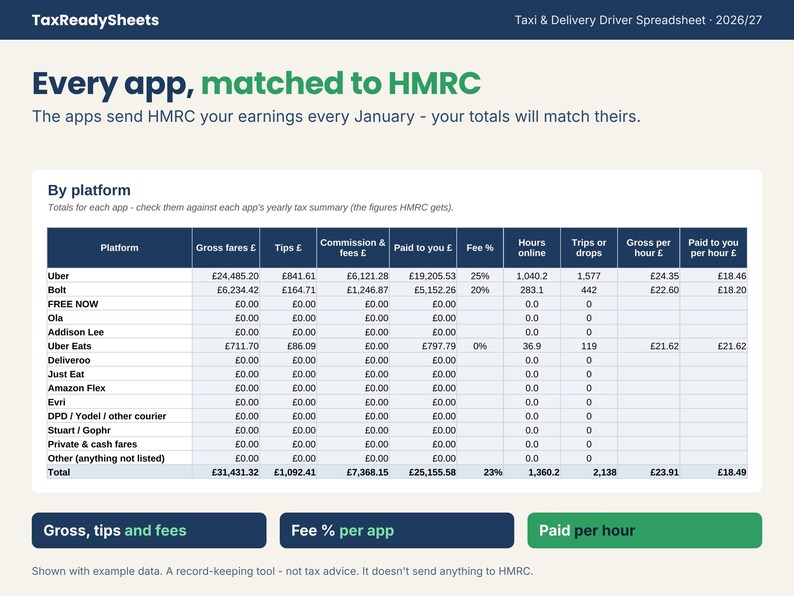Image resolution: width=794 pixels, height=596 pixels.
Task: Click total gross per hour £23.91
Action: click(x=649, y=472)
